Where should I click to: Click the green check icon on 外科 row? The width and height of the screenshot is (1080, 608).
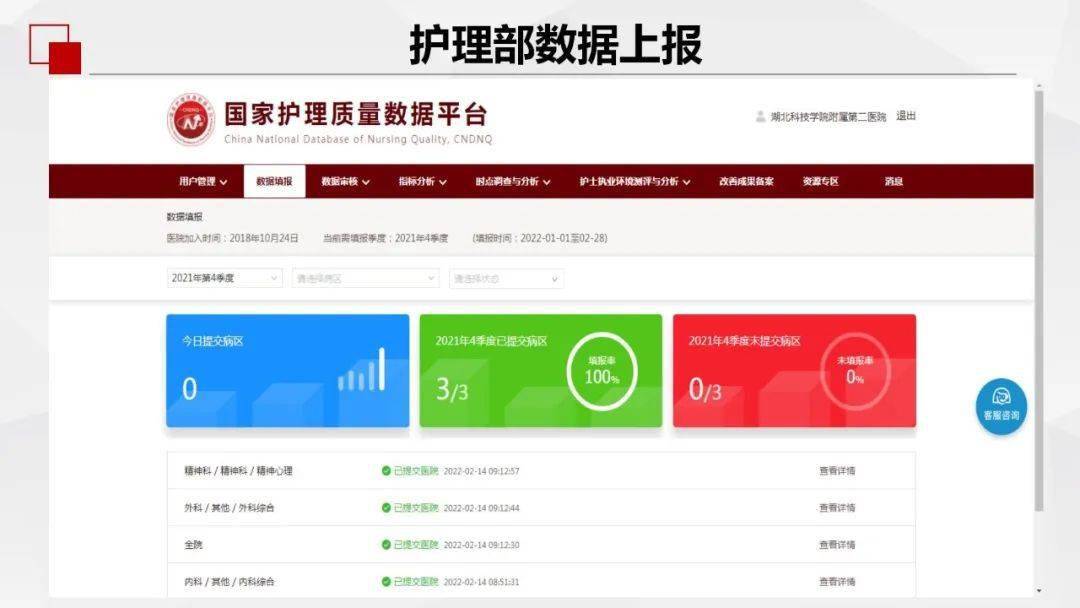tap(388, 506)
